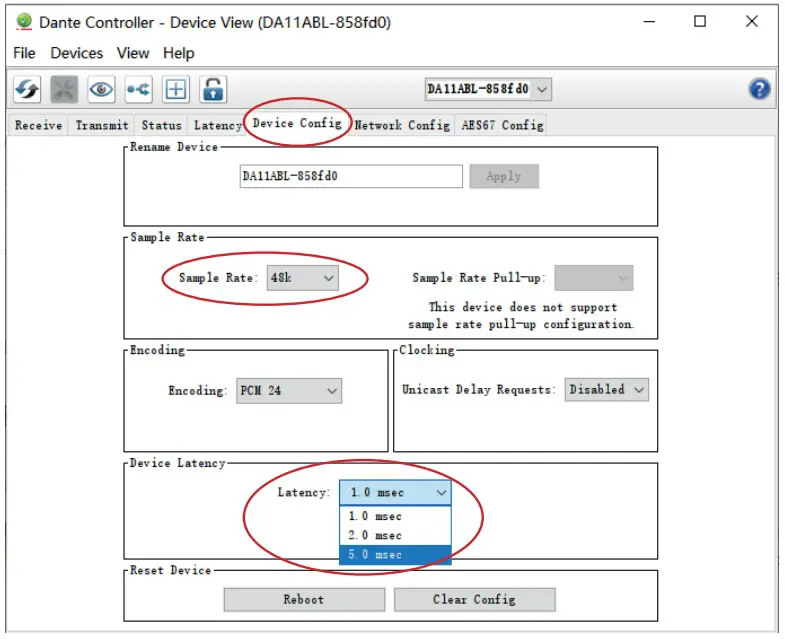Open the blue Help question icon
The image size is (786, 639).
(759, 89)
